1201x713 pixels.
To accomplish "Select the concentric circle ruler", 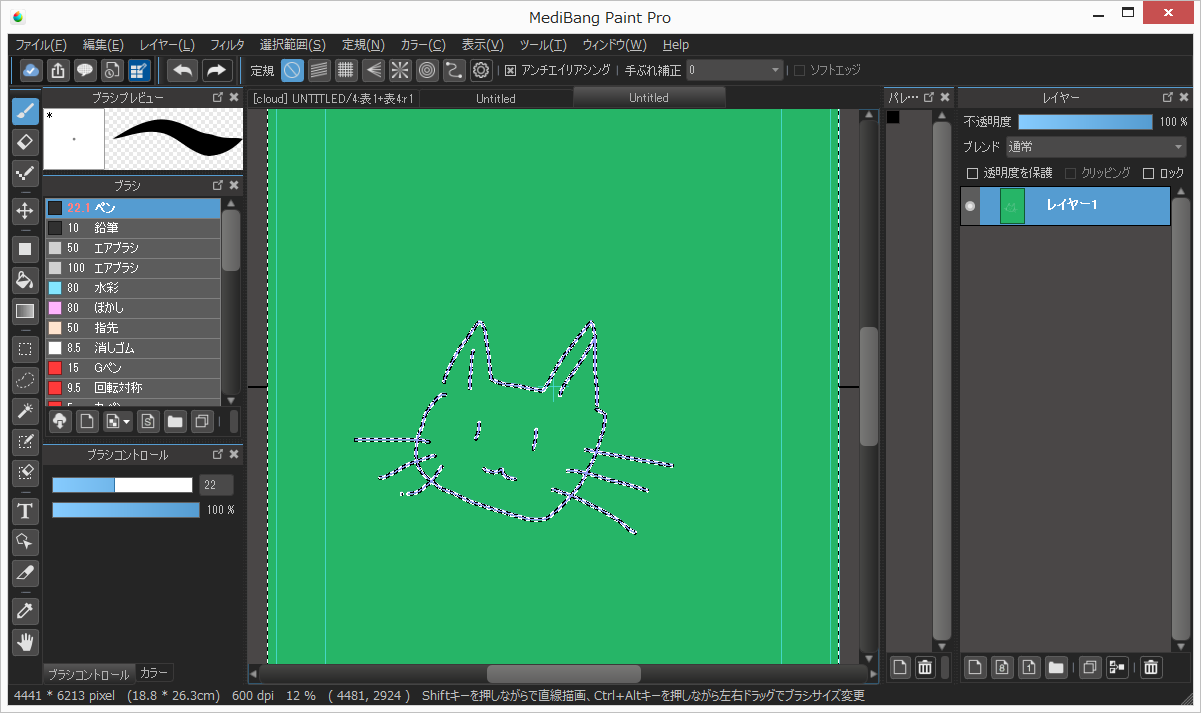I will pos(427,70).
